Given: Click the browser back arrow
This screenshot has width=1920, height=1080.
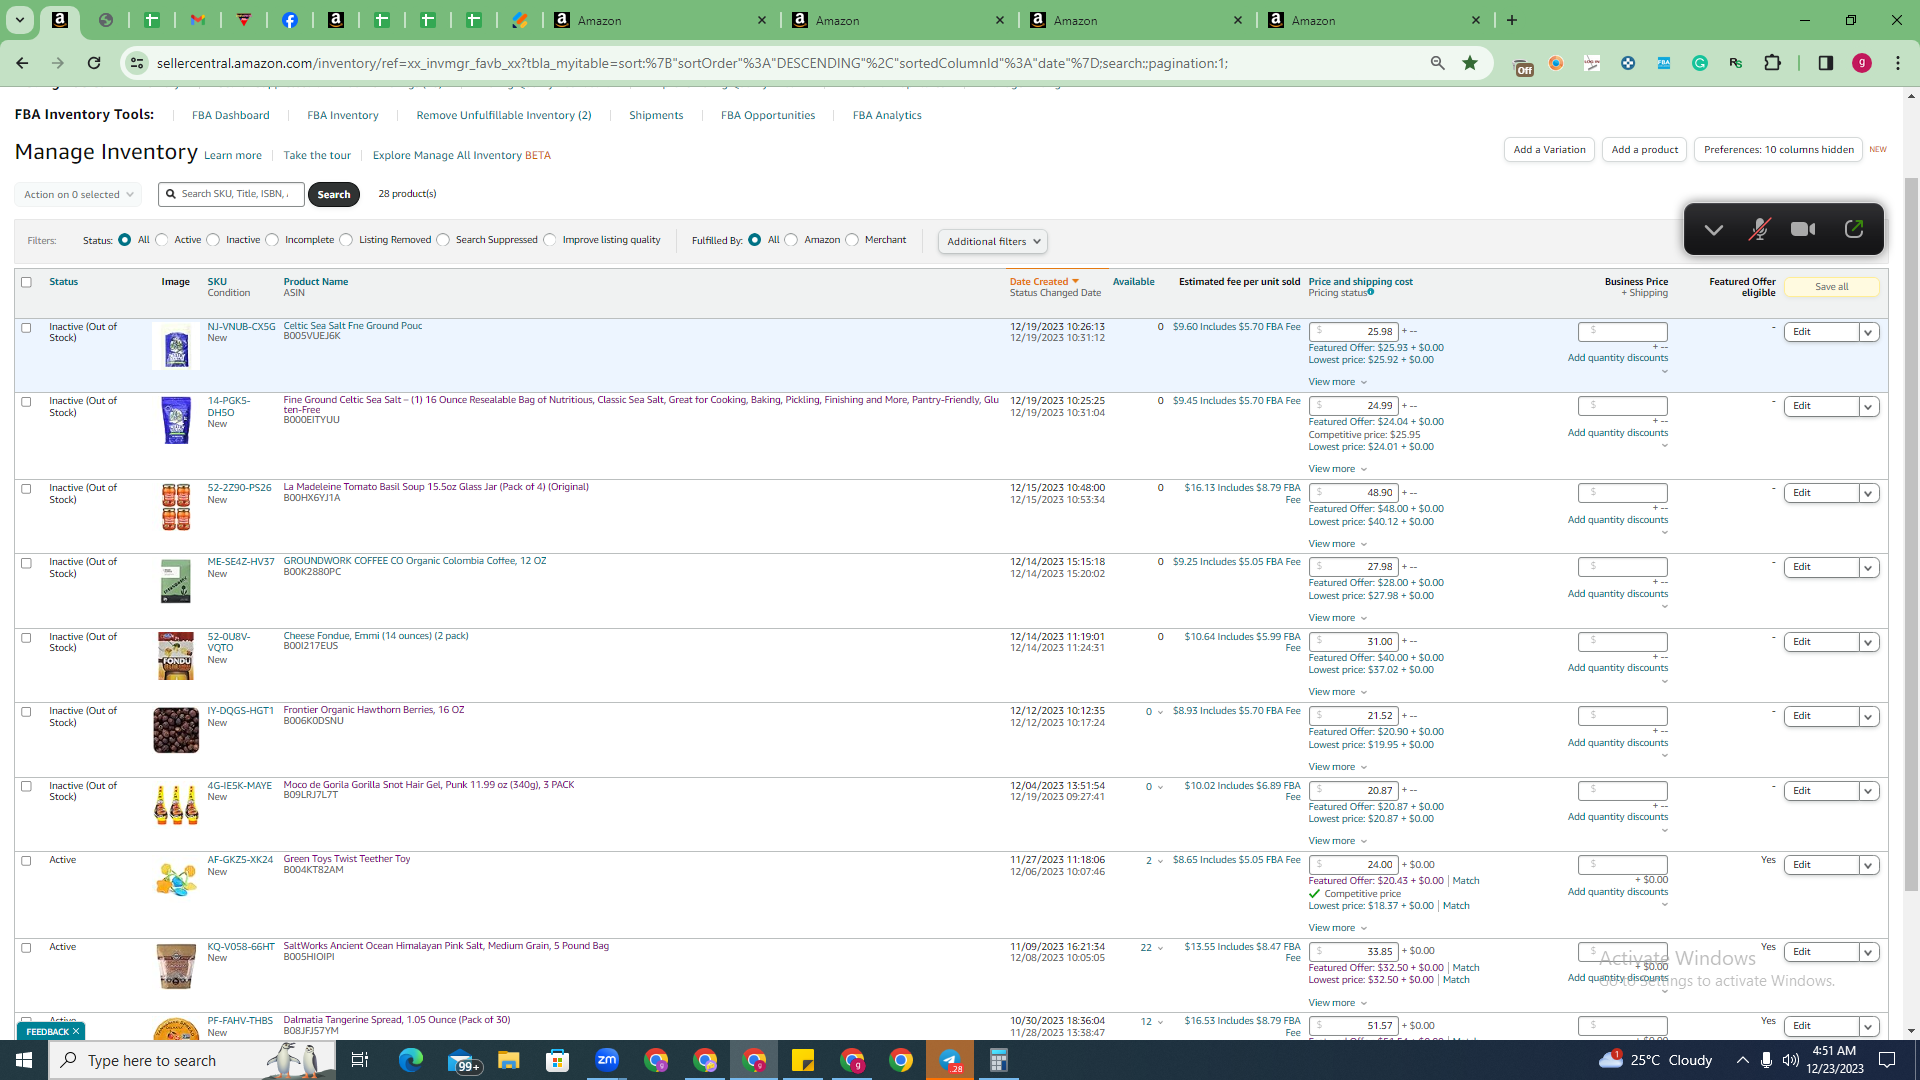Looking at the screenshot, I should 22,63.
